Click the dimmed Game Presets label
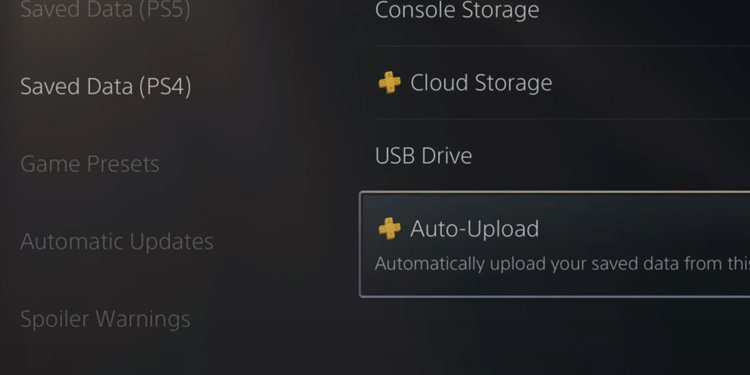The height and width of the screenshot is (375, 750). coord(90,164)
